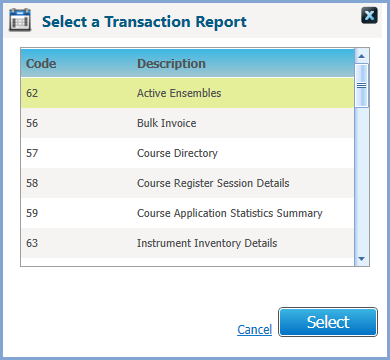Click the Cancel link
Viewport: 390px width, 360px height.
tap(254, 329)
